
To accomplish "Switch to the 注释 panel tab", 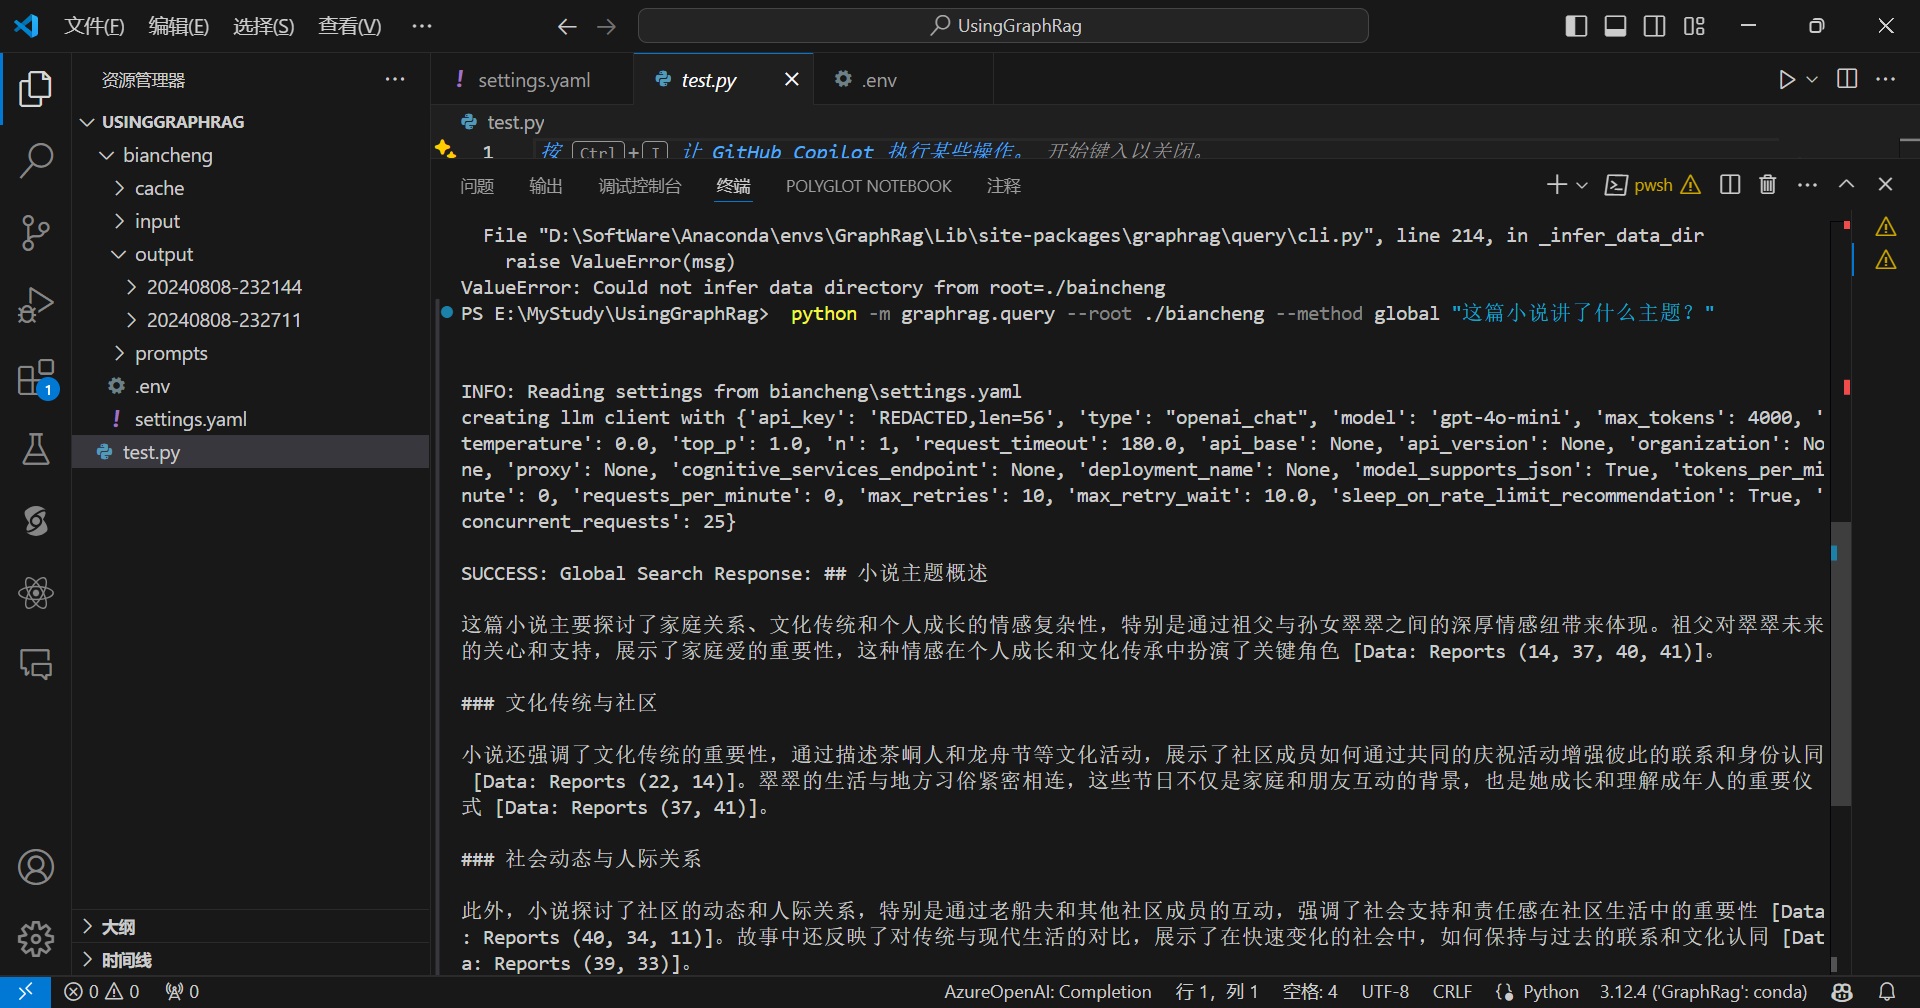I will pyautogui.click(x=1004, y=186).
